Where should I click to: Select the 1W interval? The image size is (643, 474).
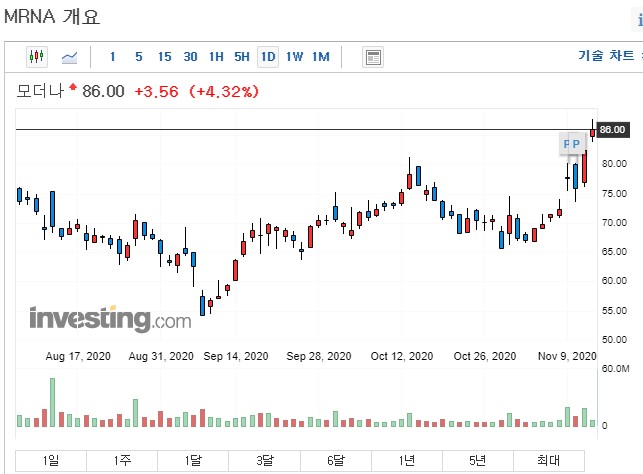pyautogui.click(x=294, y=57)
